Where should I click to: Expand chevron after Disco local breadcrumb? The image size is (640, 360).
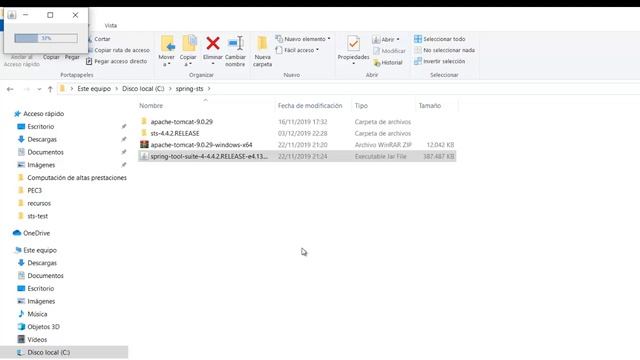pos(170,89)
